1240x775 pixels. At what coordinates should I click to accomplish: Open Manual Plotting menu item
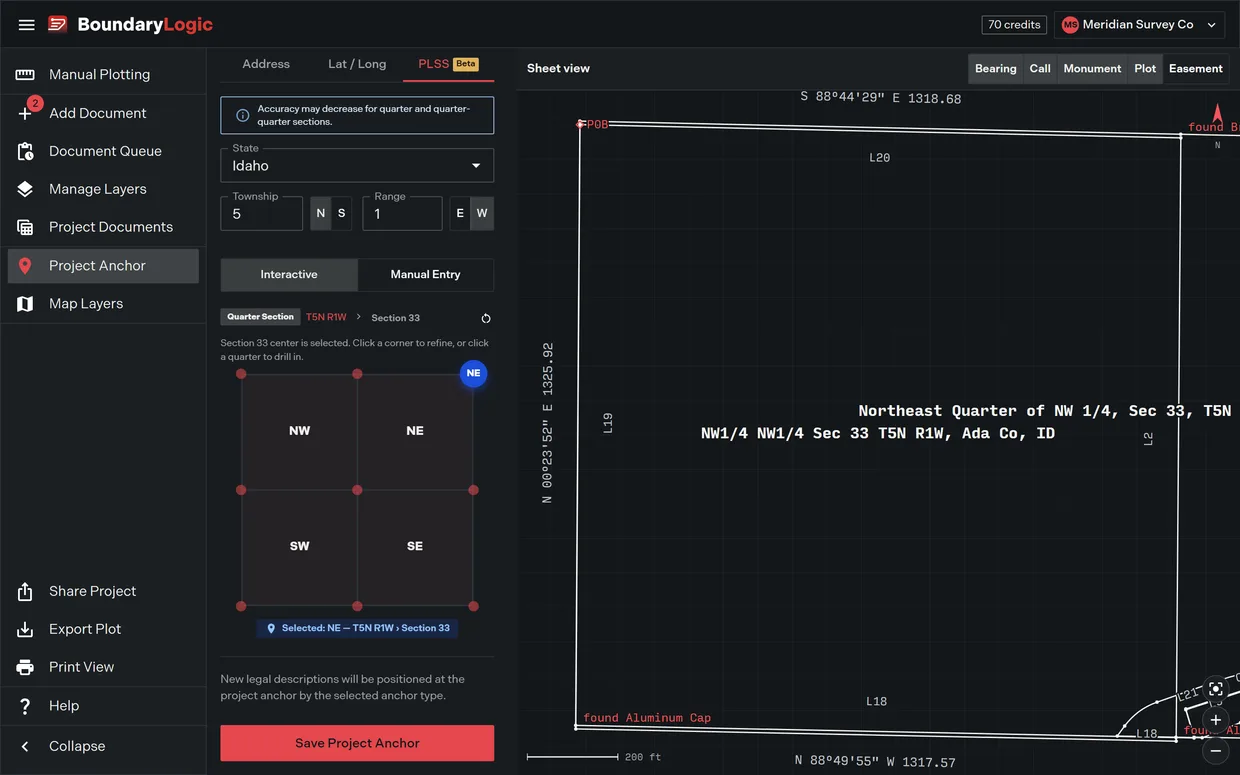(x=103, y=75)
